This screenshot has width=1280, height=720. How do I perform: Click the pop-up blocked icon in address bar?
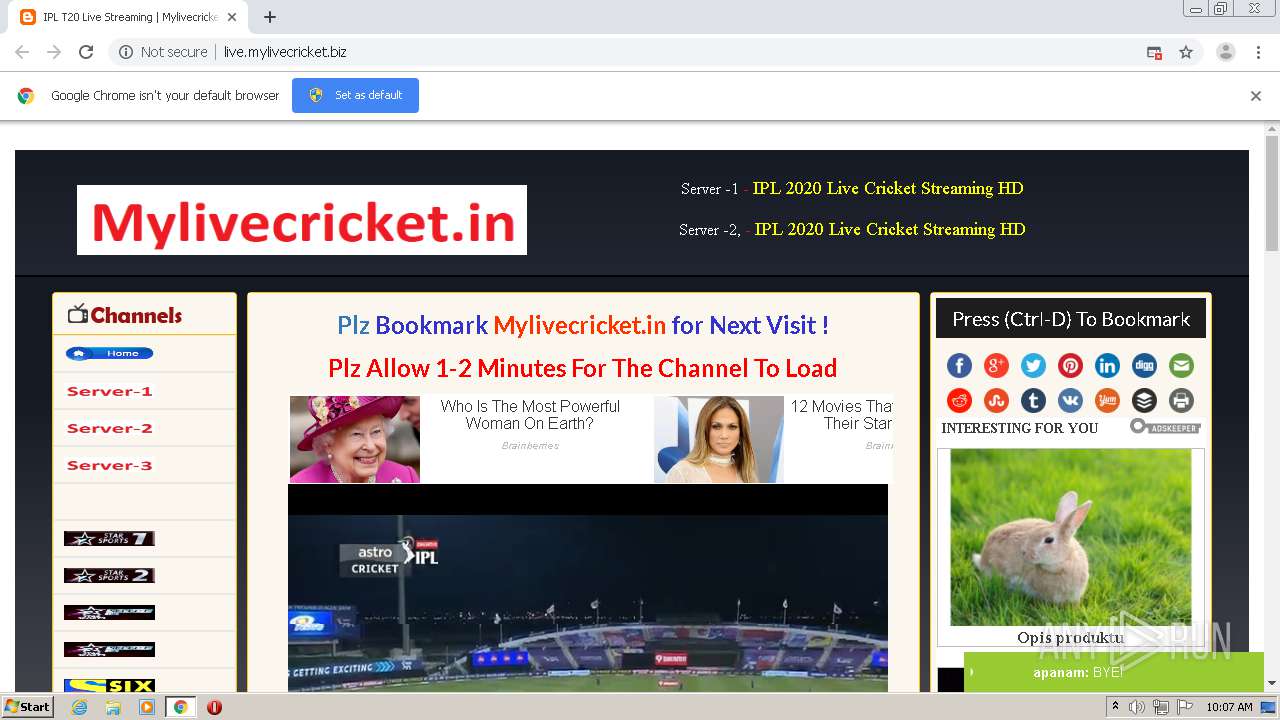point(1154,52)
